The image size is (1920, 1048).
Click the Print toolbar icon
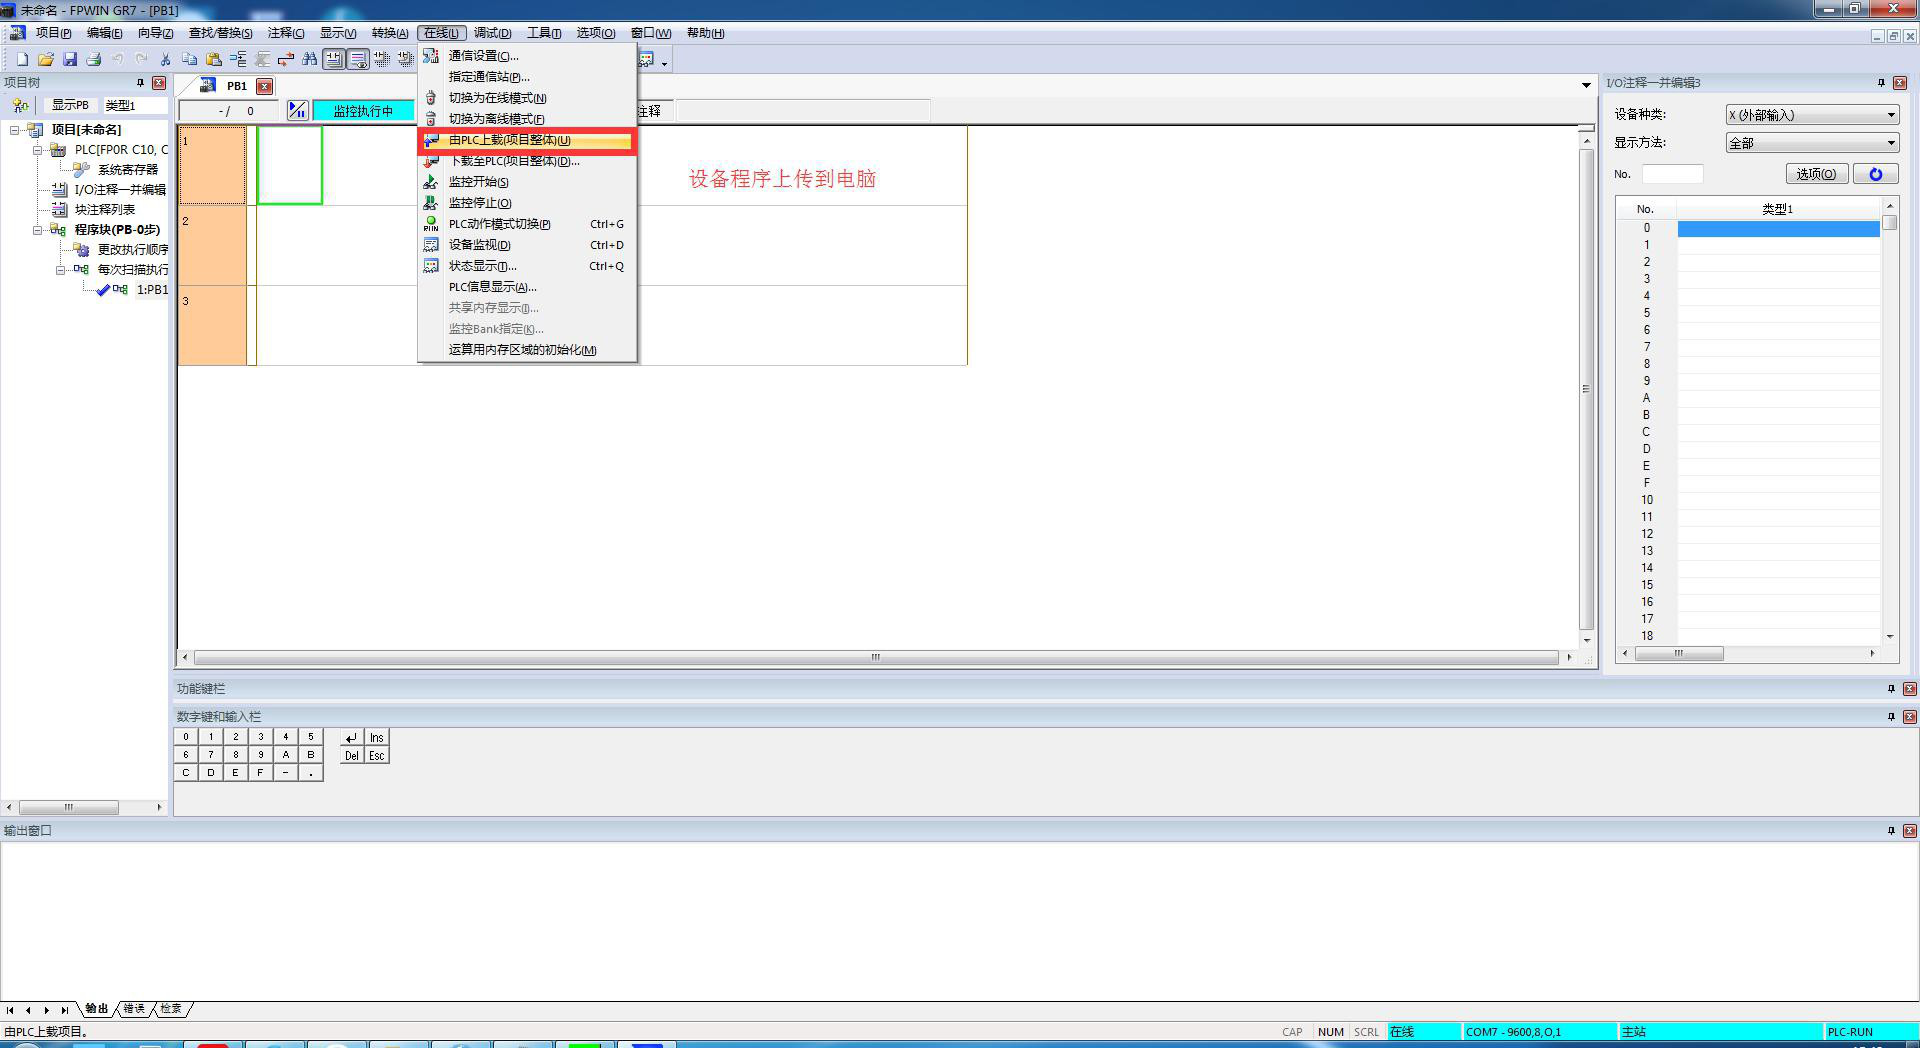[94, 60]
